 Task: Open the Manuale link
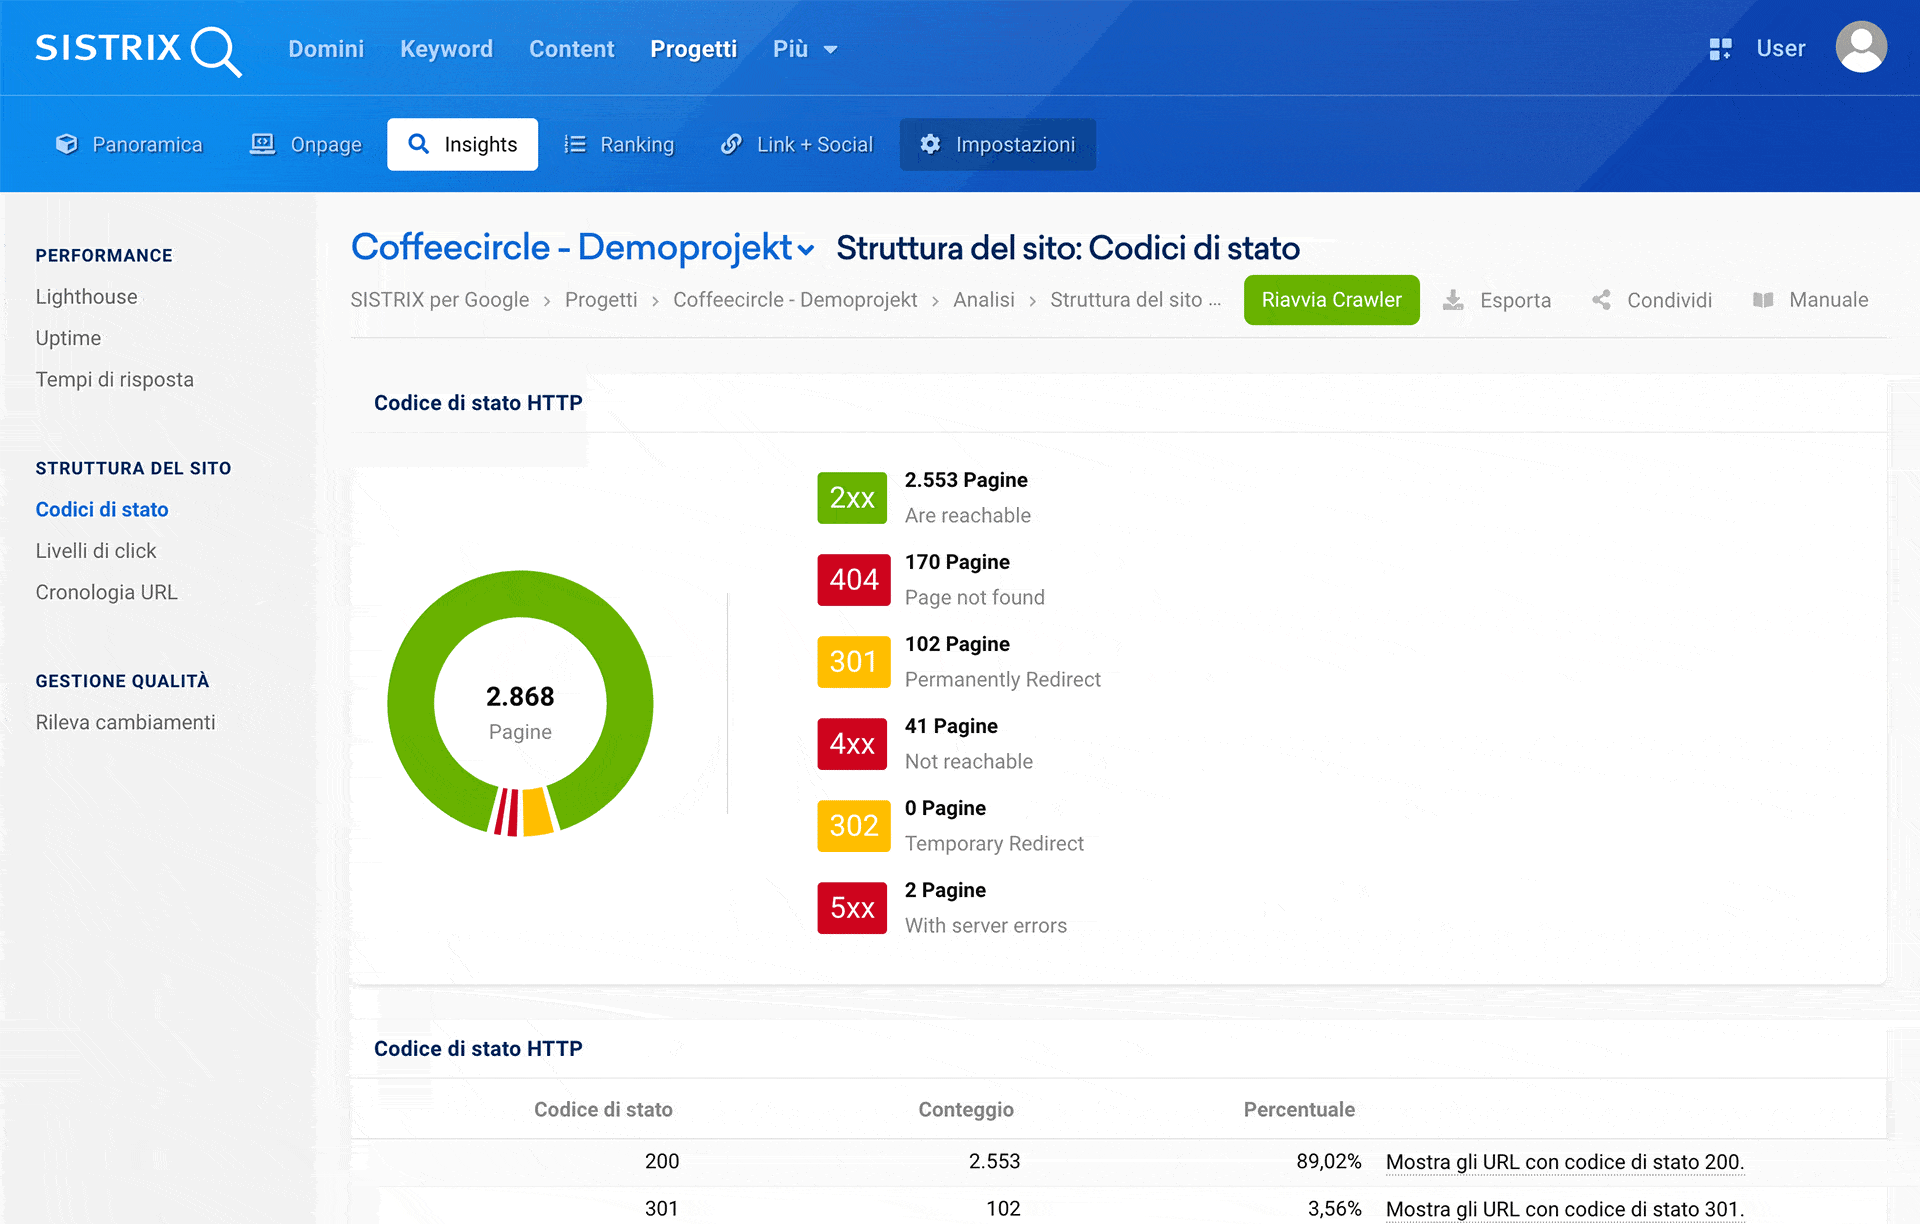click(1828, 300)
